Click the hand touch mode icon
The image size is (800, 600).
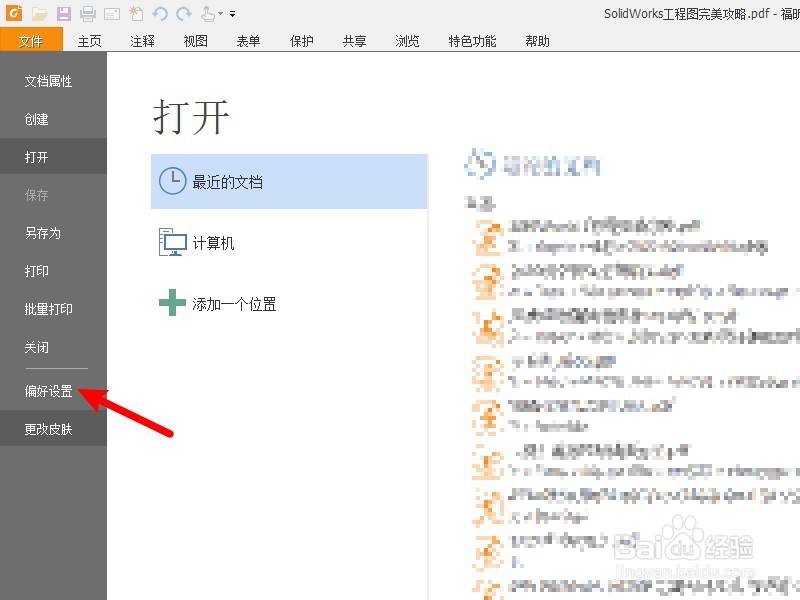[207, 14]
